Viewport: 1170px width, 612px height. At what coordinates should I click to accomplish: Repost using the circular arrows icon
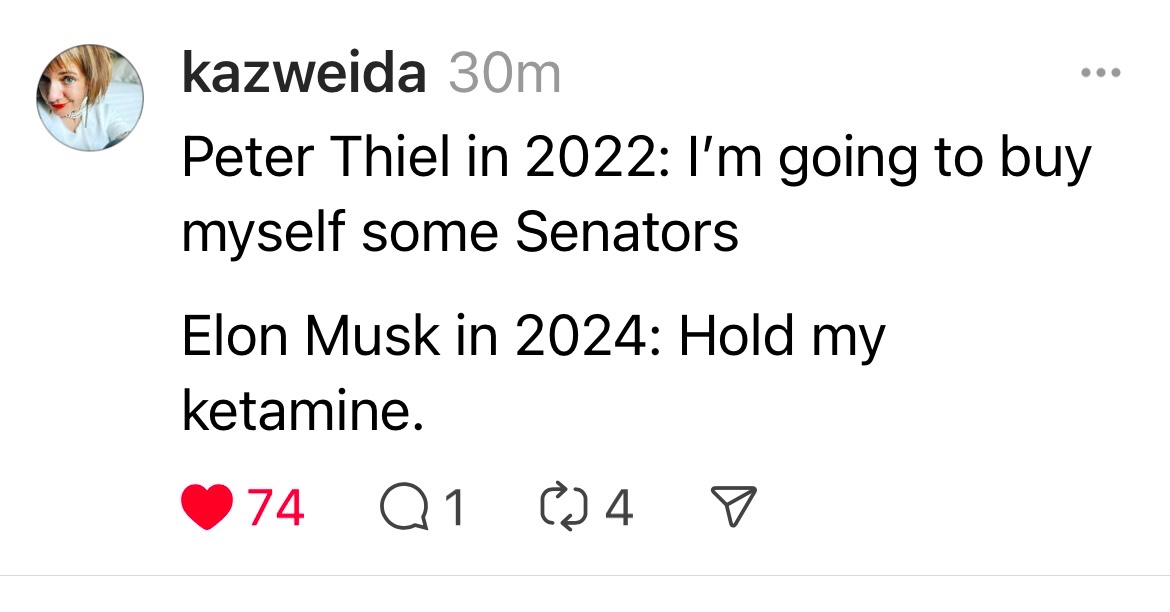coord(560,507)
